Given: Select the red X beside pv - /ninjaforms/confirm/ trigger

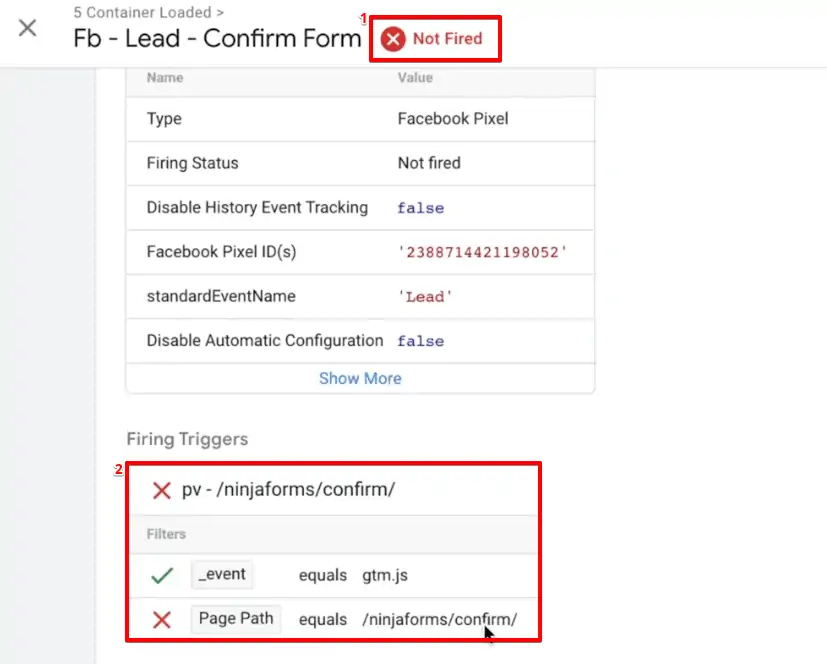Looking at the screenshot, I should pyautogui.click(x=161, y=490).
